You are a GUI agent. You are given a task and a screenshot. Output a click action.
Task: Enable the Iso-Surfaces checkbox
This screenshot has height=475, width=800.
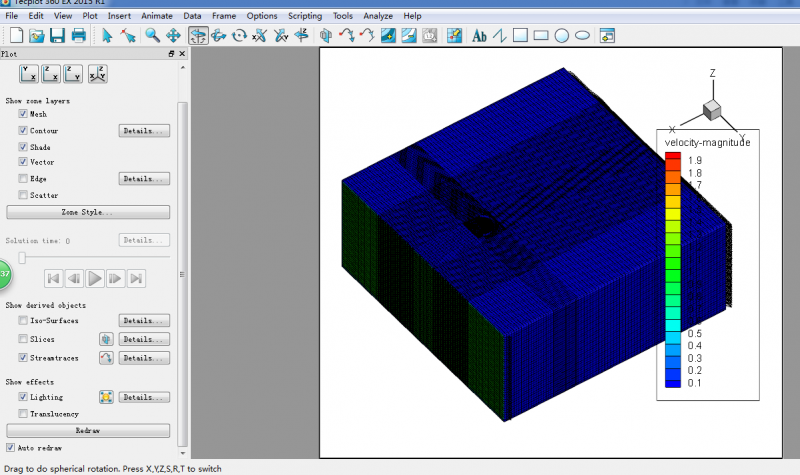[23, 320]
